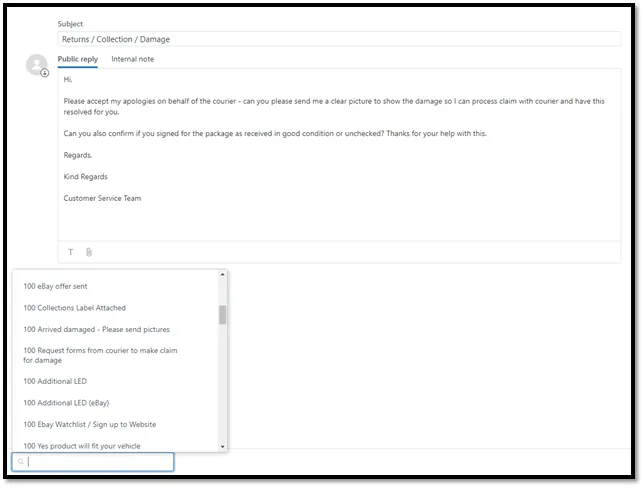This screenshot has height=488, width=644.
Task: Switch to the Public reply tab
Action: [78, 59]
